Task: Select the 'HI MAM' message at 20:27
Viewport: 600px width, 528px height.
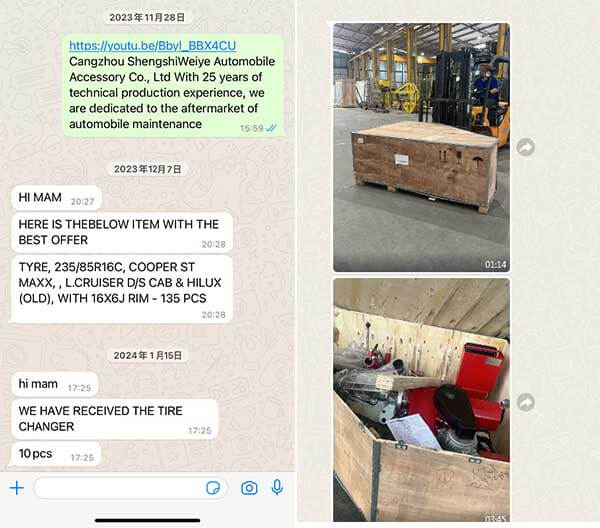Action: click(57, 198)
